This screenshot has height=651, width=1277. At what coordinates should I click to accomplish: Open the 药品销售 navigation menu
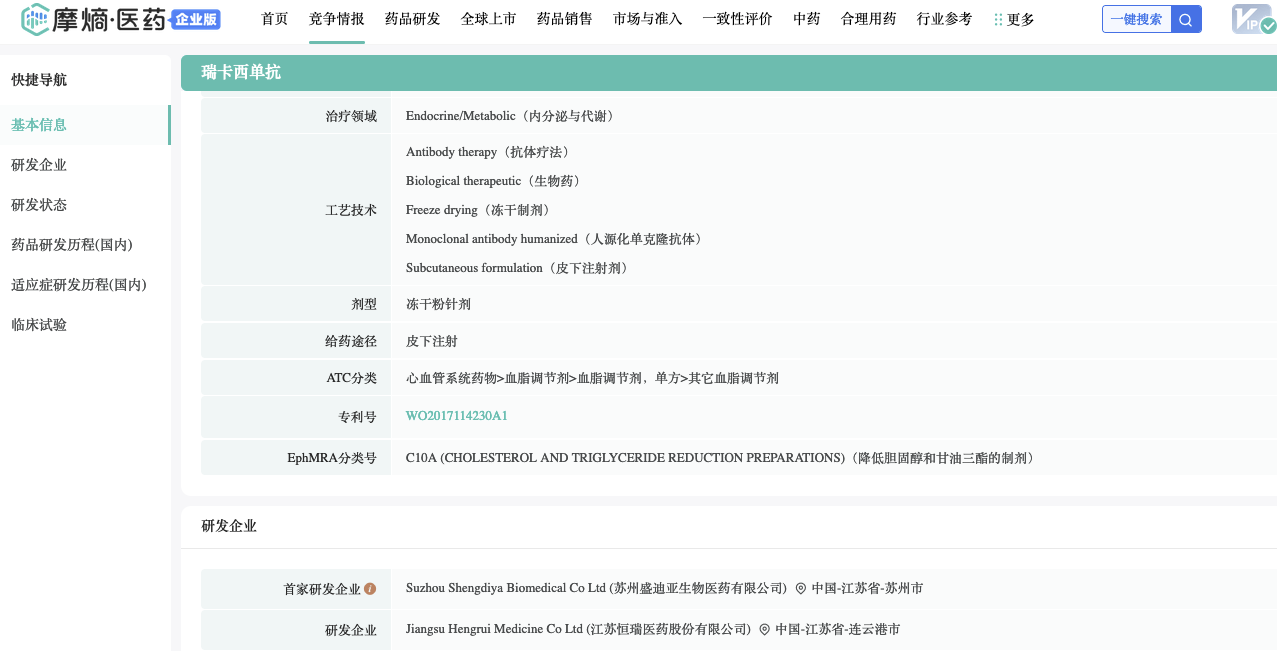[565, 19]
